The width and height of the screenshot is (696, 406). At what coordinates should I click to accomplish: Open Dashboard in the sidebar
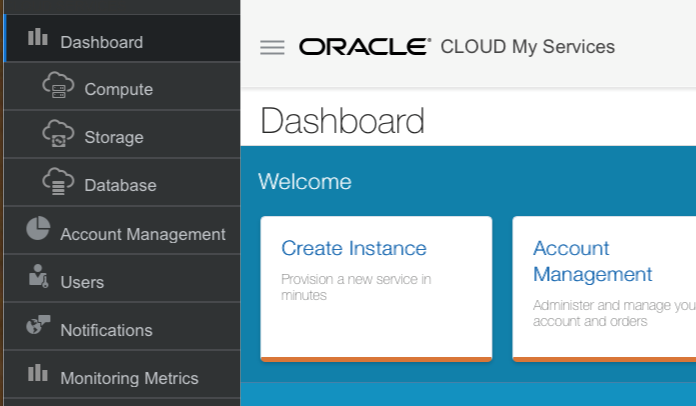pos(122,38)
